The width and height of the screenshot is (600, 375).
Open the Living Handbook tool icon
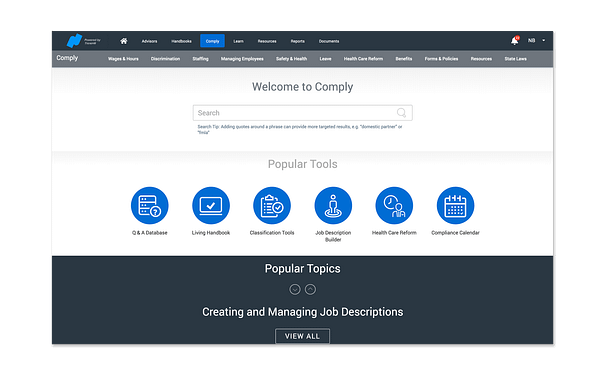(x=211, y=205)
